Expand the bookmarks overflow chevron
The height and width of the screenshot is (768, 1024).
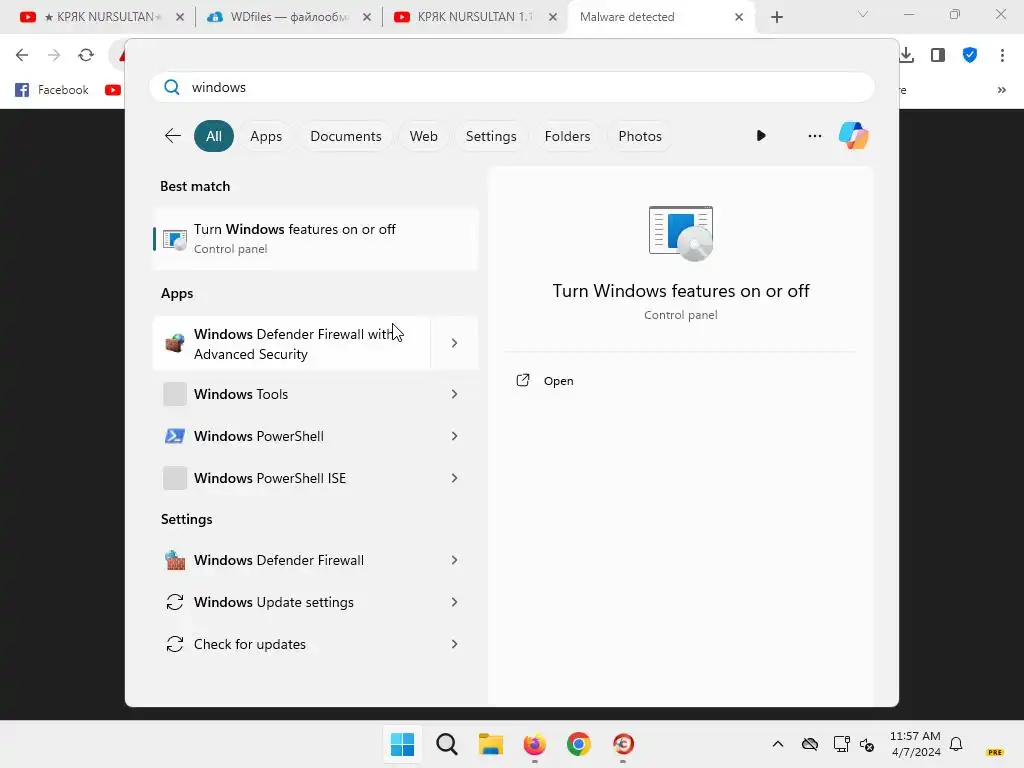[x=1002, y=90]
